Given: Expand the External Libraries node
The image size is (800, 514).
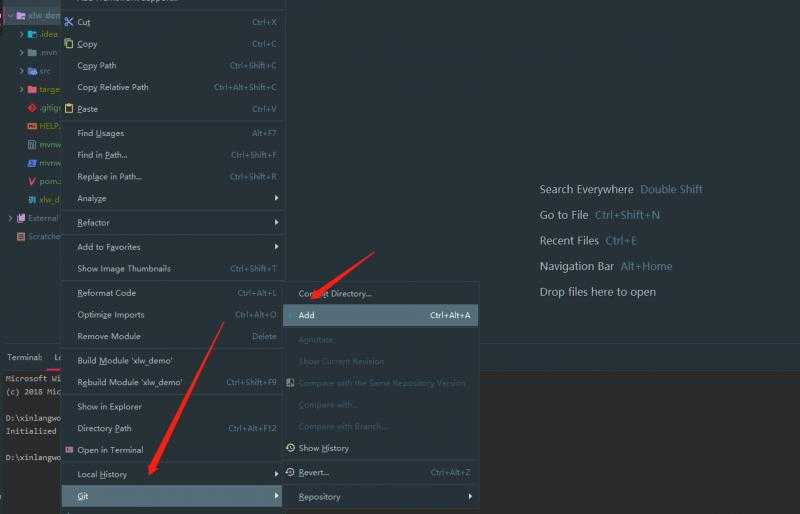Looking at the screenshot, I should [x=10, y=218].
